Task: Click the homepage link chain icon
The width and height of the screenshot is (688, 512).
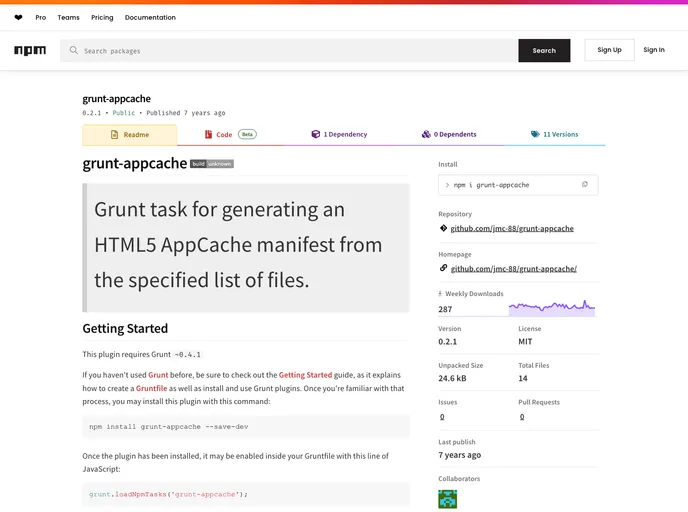Action: point(443,268)
